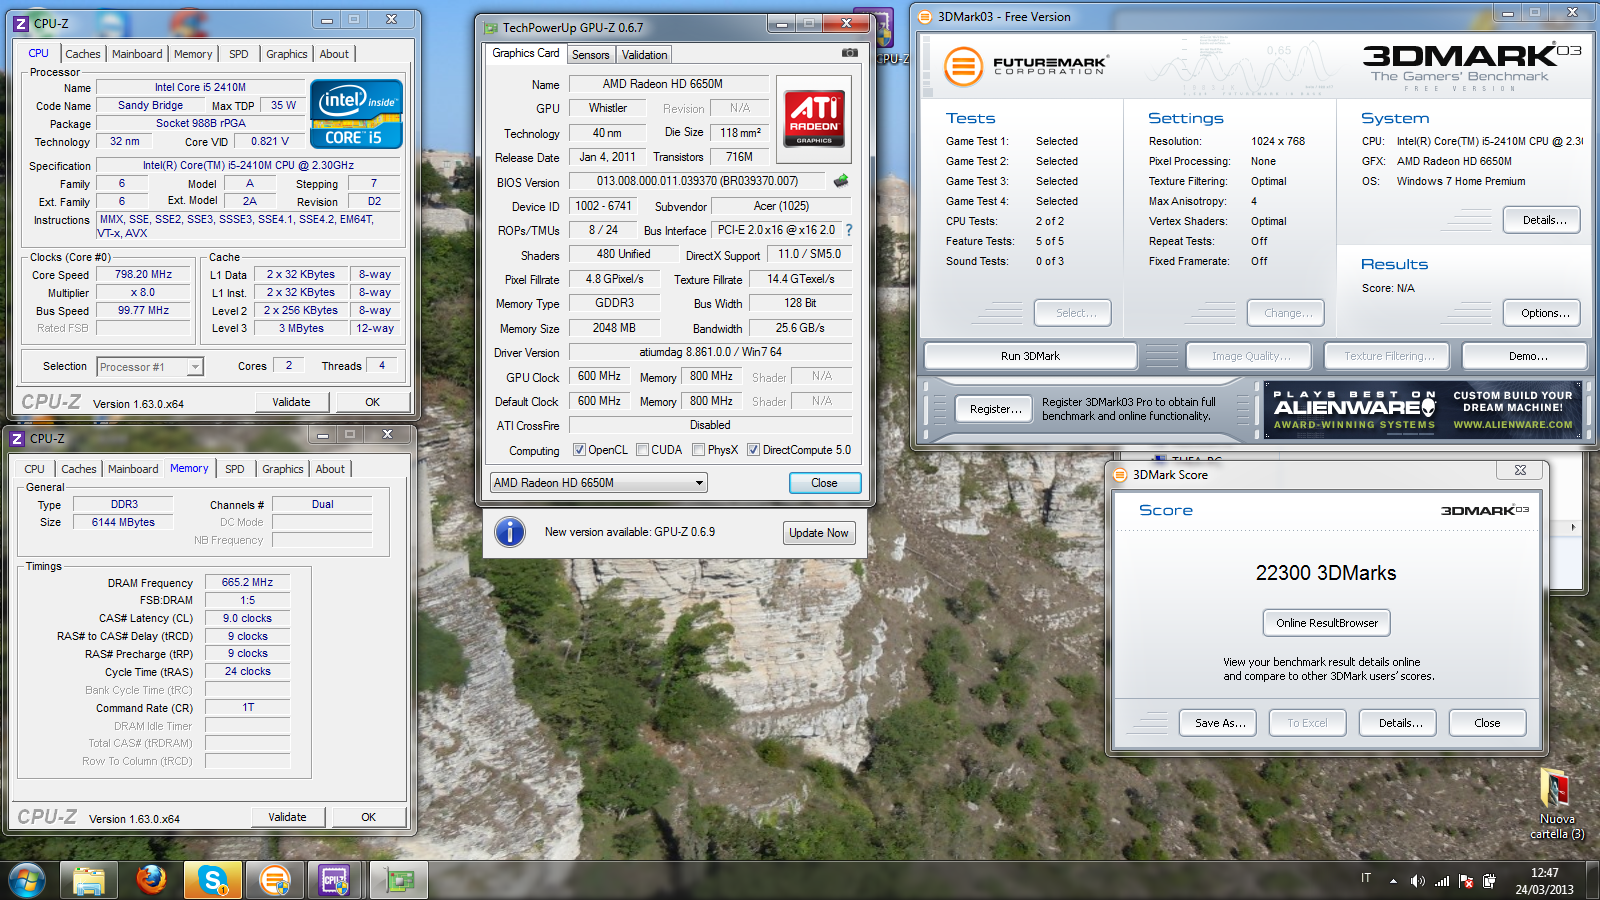Click the taskbar clock showing 12:47

tap(1545, 881)
